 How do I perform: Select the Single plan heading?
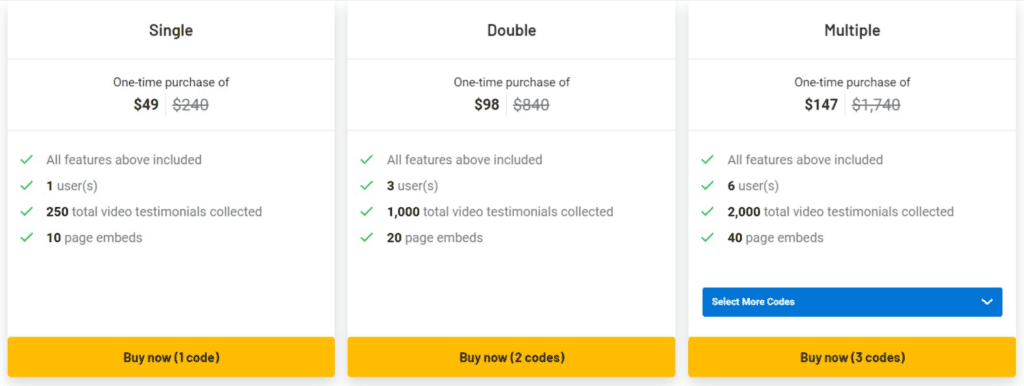click(171, 30)
